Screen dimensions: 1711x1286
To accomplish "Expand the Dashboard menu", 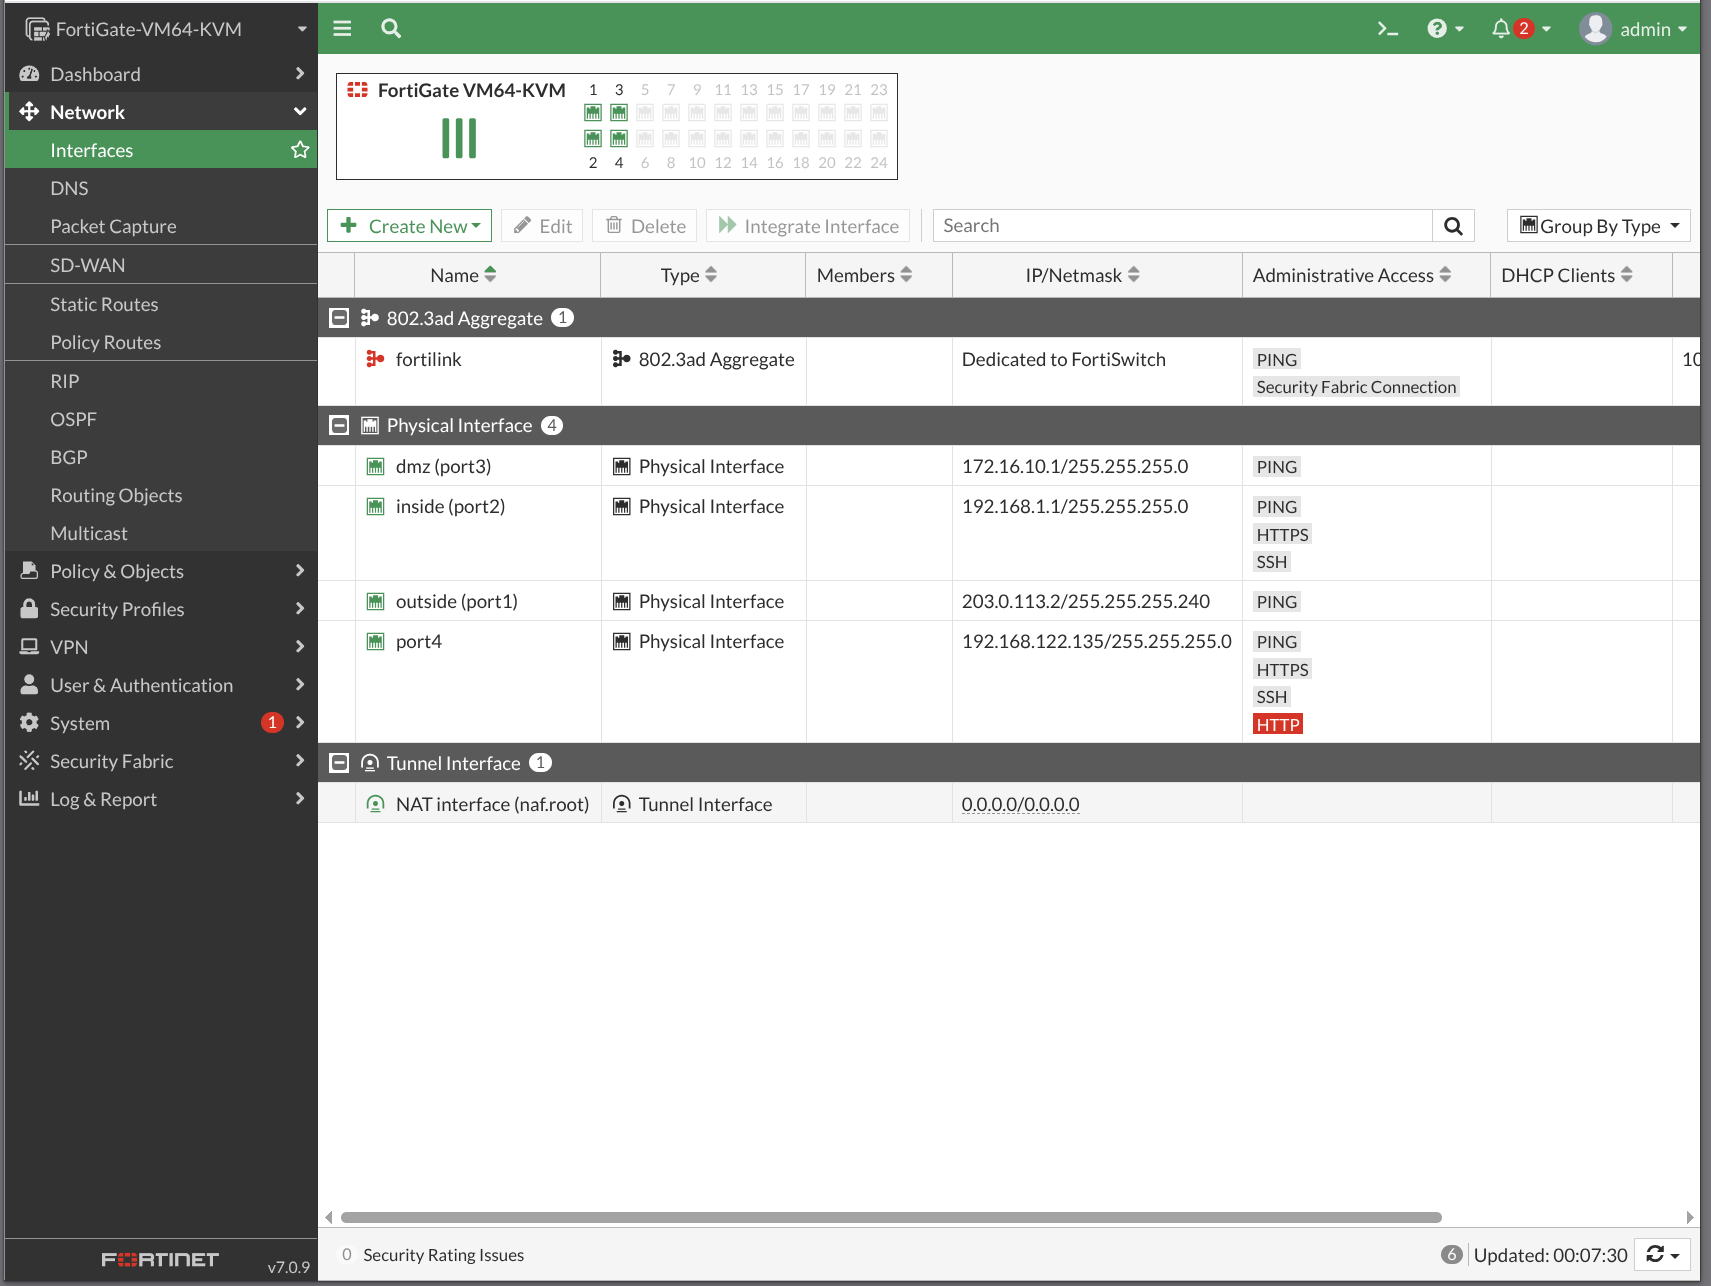I will (161, 74).
